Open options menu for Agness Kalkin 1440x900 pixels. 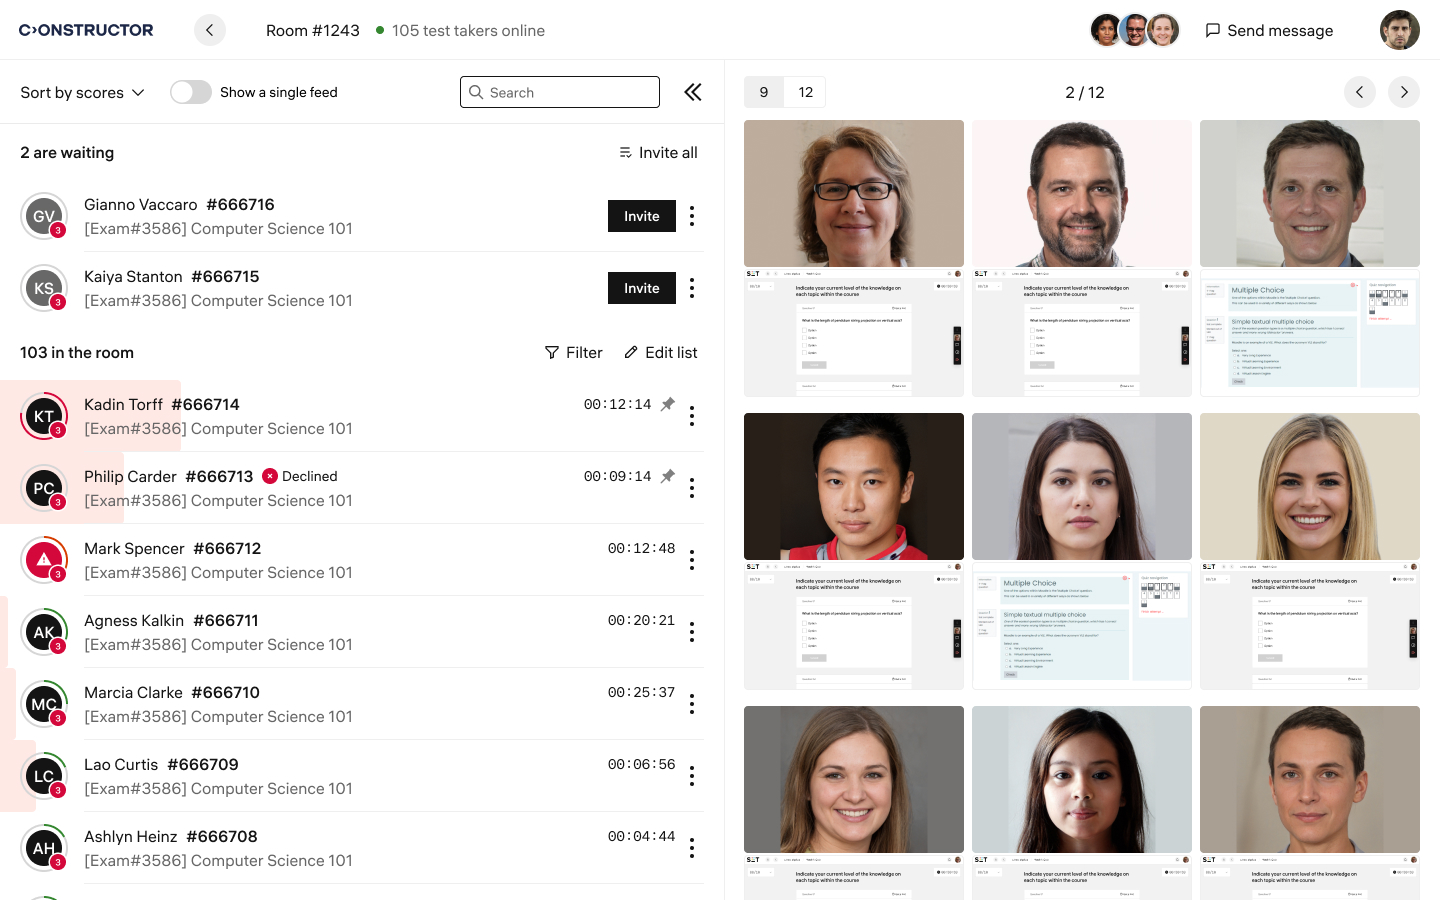tap(692, 632)
